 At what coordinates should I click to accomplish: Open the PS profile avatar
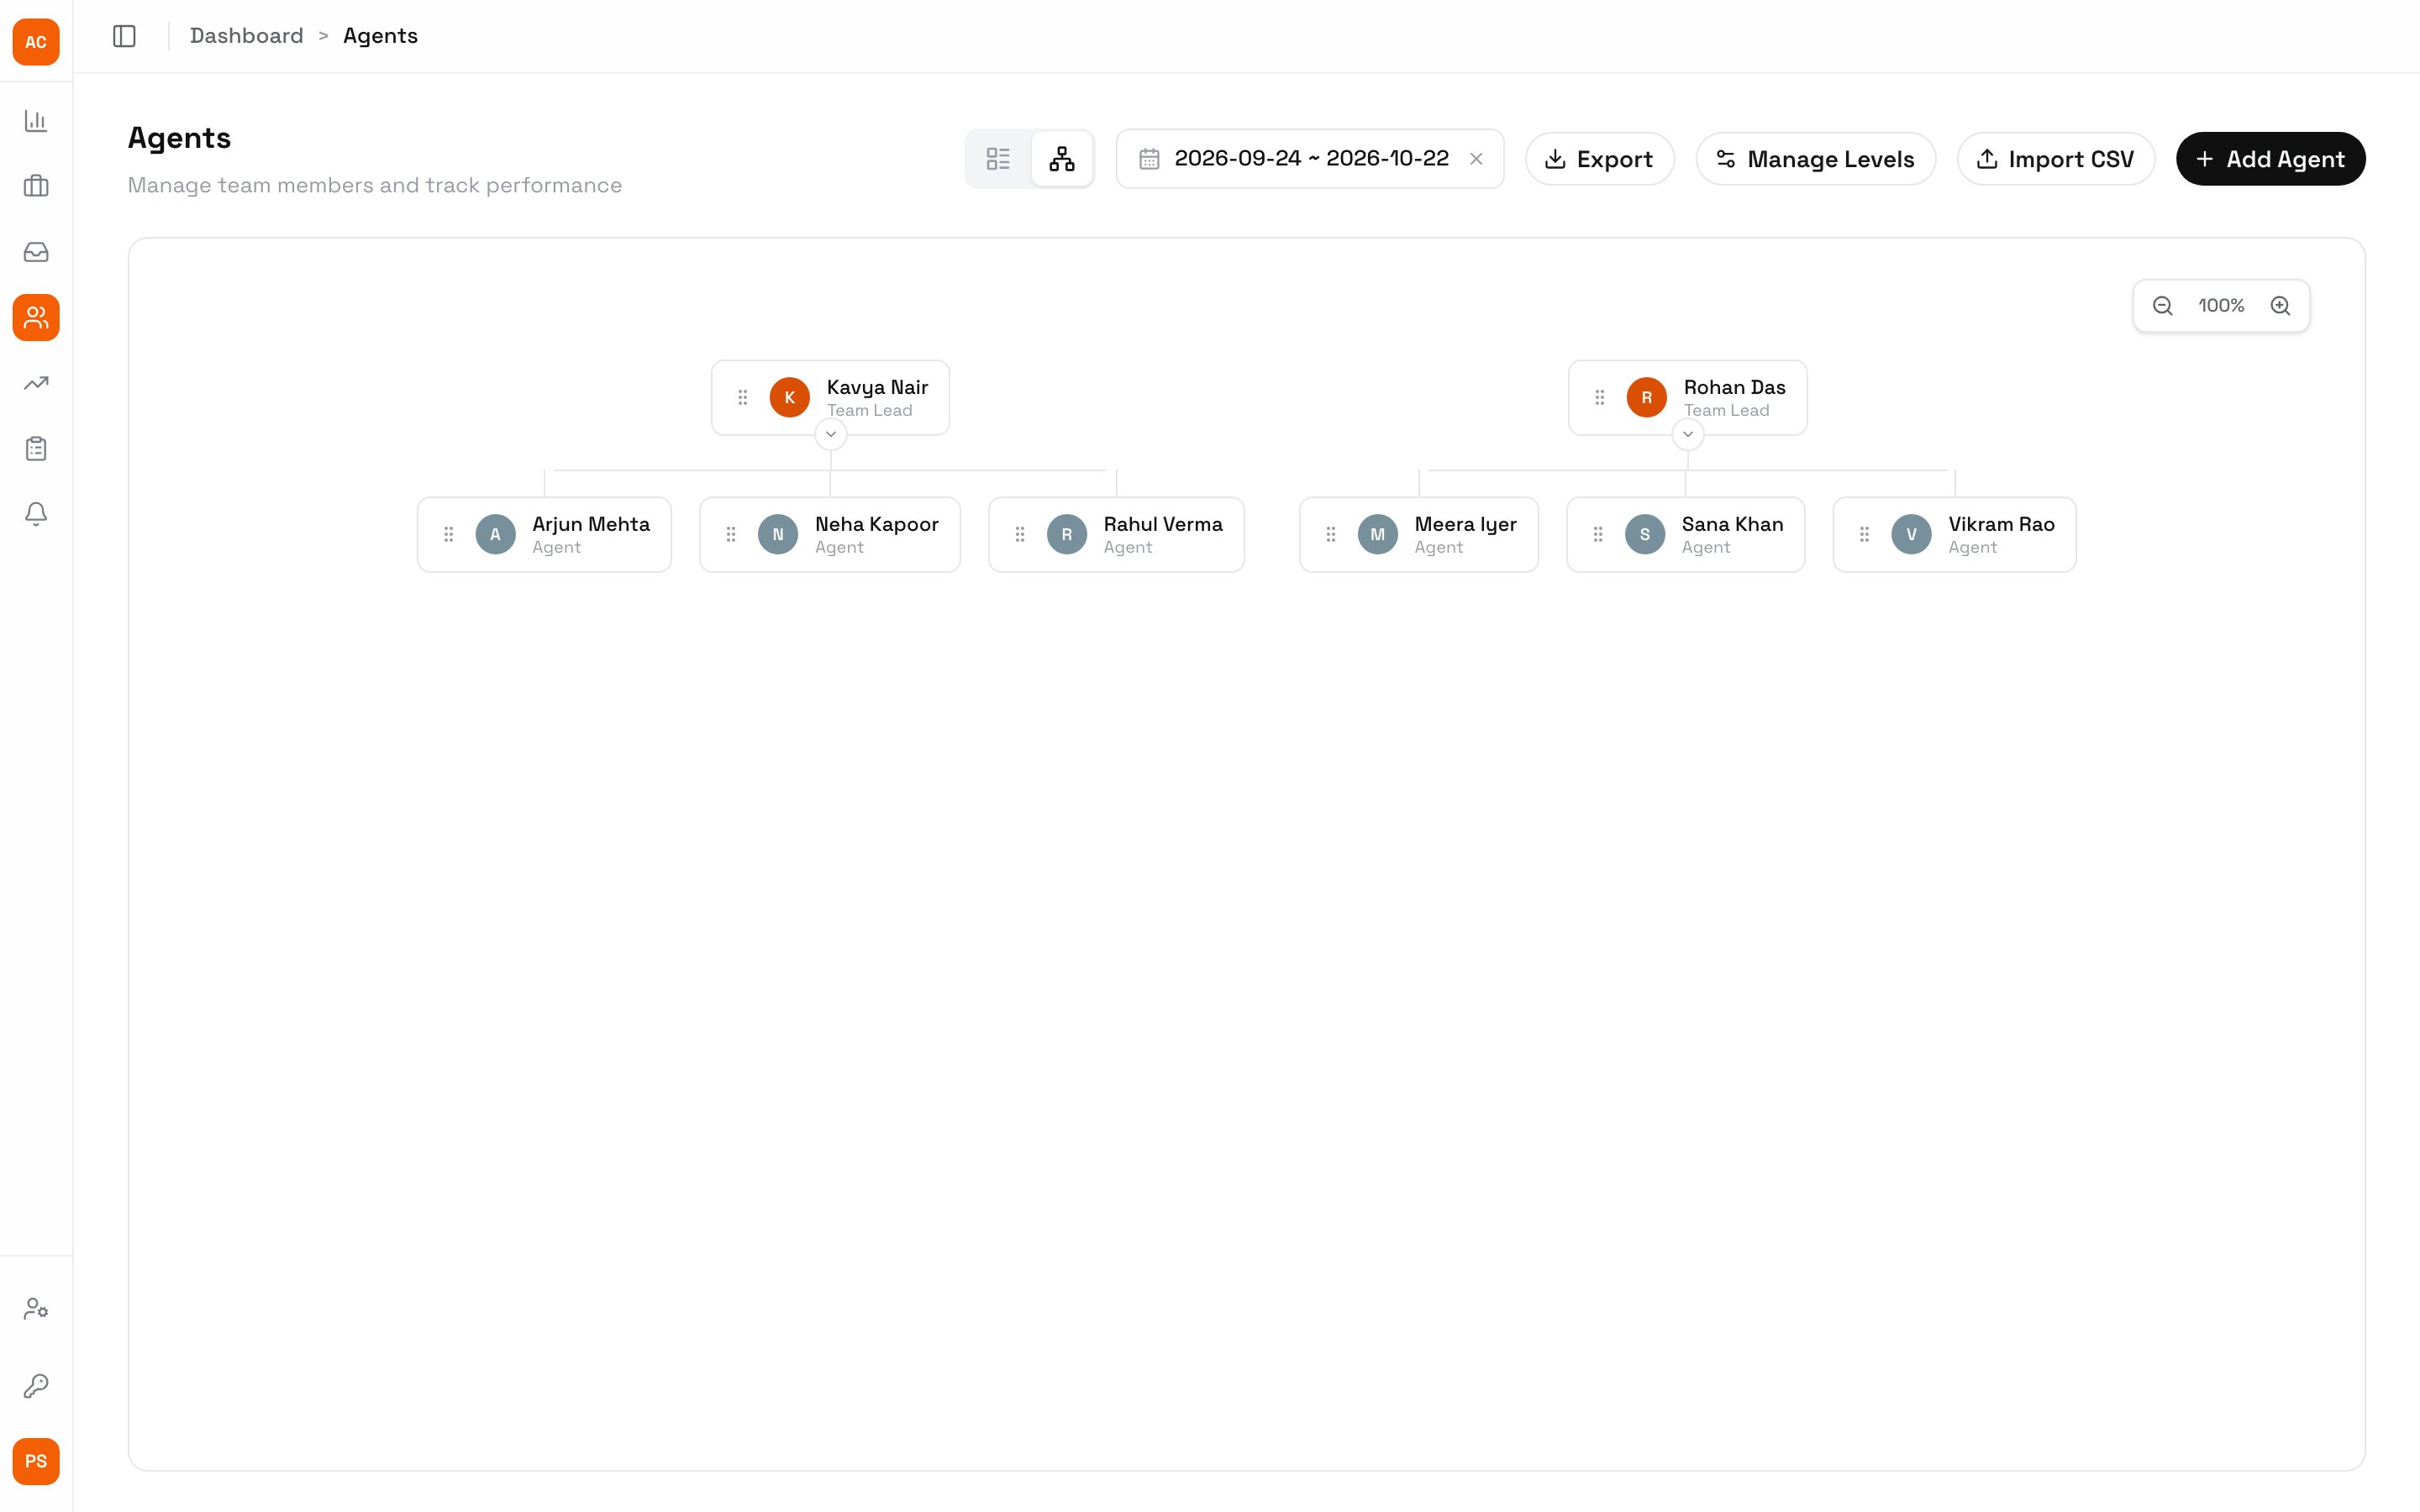click(x=36, y=1462)
